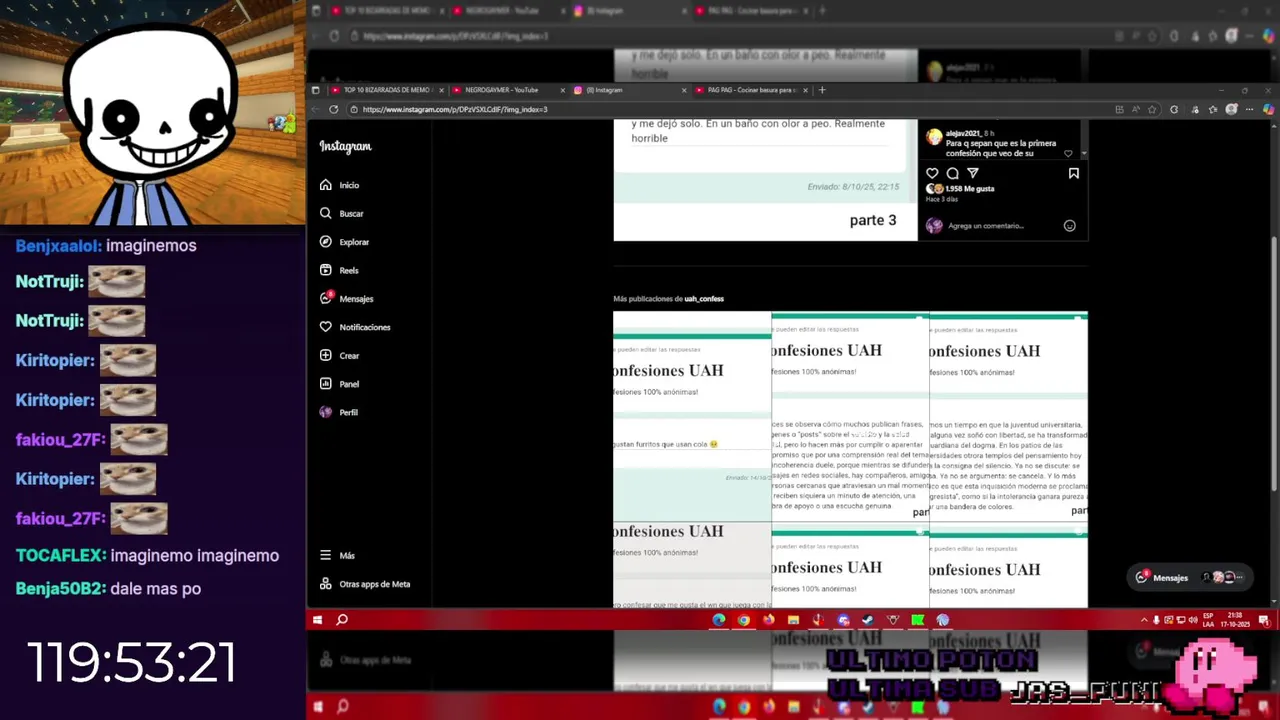The height and width of the screenshot is (720, 1280).
Task: Close the NEGROGAYMER tab
Action: pyautogui.click(x=563, y=90)
